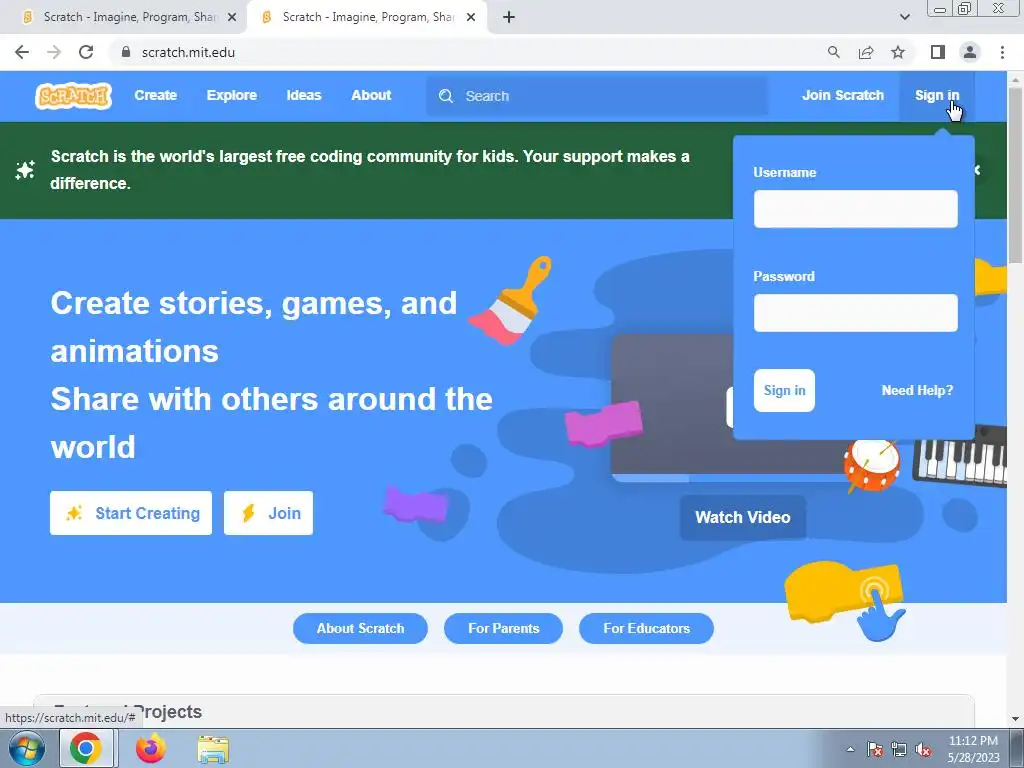Open the About menu item
1024x768 pixels.
(371, 95)
